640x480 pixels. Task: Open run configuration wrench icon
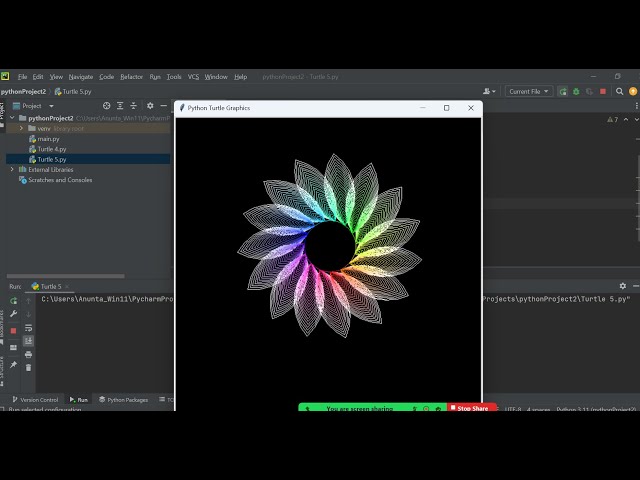point(13,314)
